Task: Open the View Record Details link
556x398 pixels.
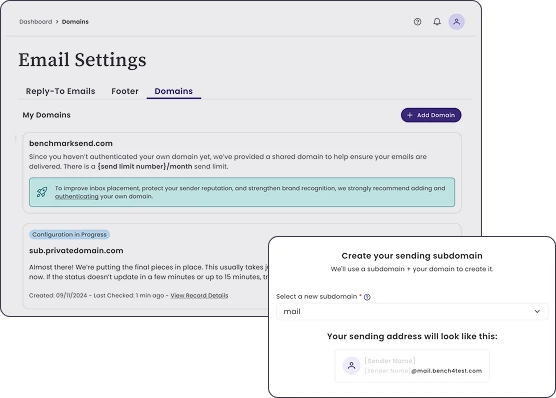Action: pyautogui.click(x=199, y=295)
